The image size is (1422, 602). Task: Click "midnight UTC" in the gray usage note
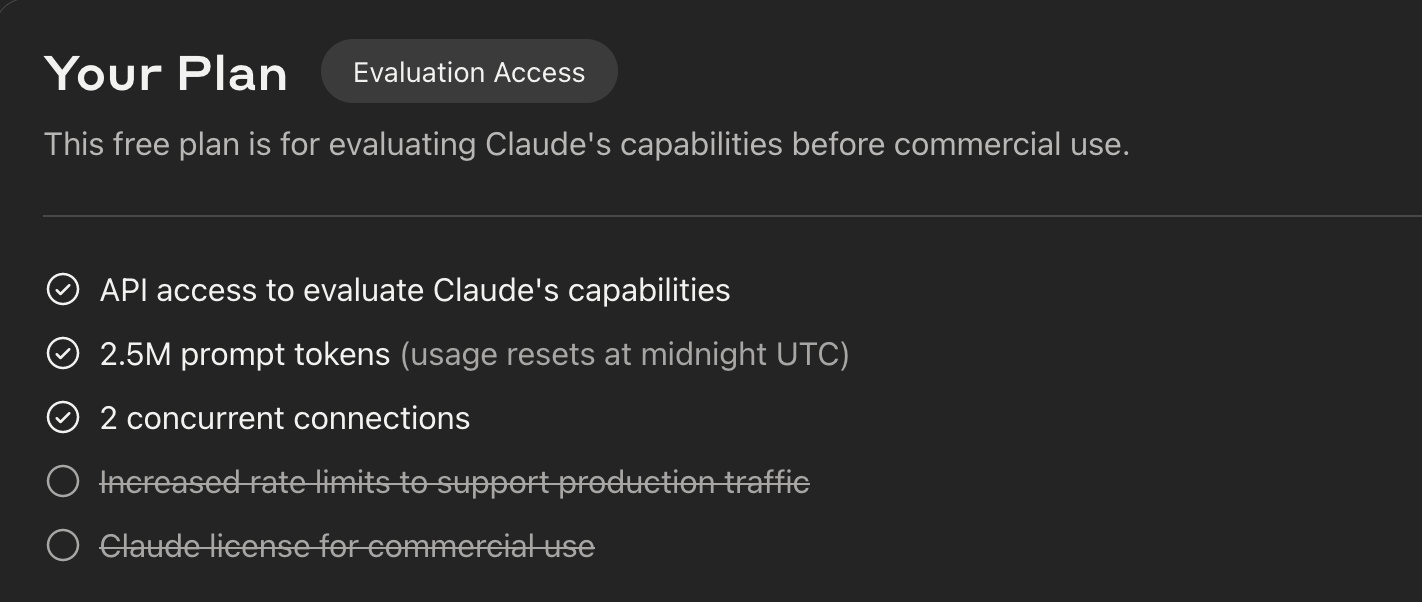[x=744, y=355]
